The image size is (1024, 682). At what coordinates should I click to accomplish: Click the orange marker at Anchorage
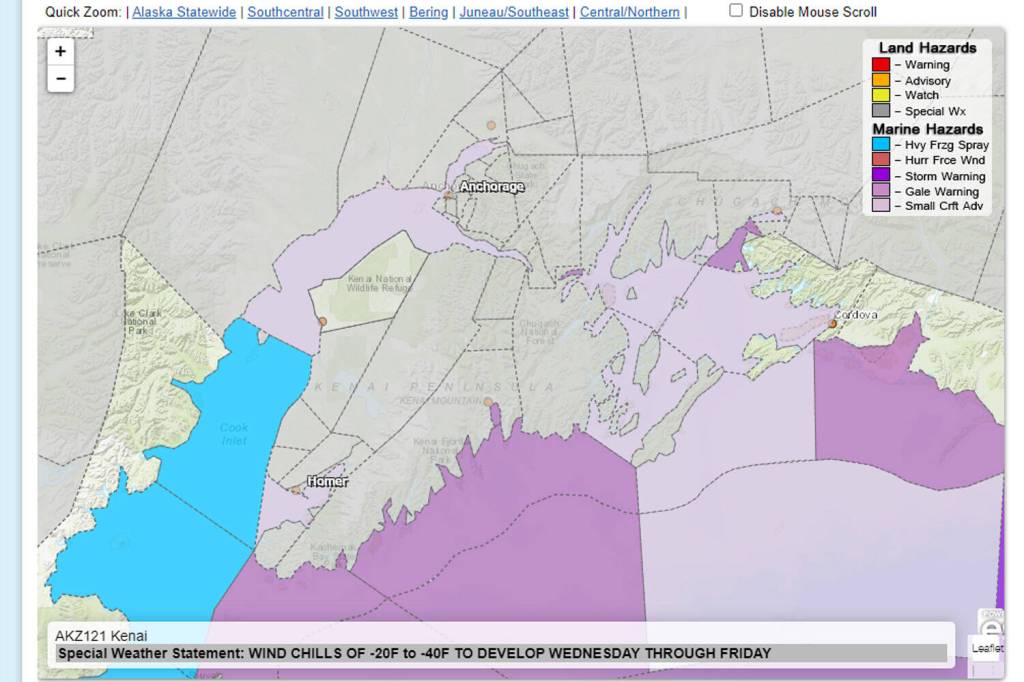pyautogui.click(x=449, y=196)
